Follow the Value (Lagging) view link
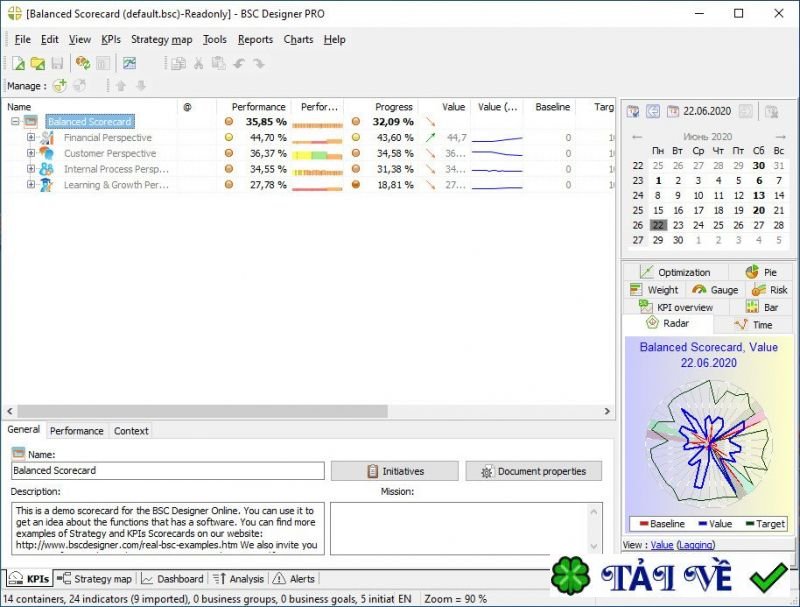This screenshot has width=800, height=607. pyautogui.click(x=683, y=545)
